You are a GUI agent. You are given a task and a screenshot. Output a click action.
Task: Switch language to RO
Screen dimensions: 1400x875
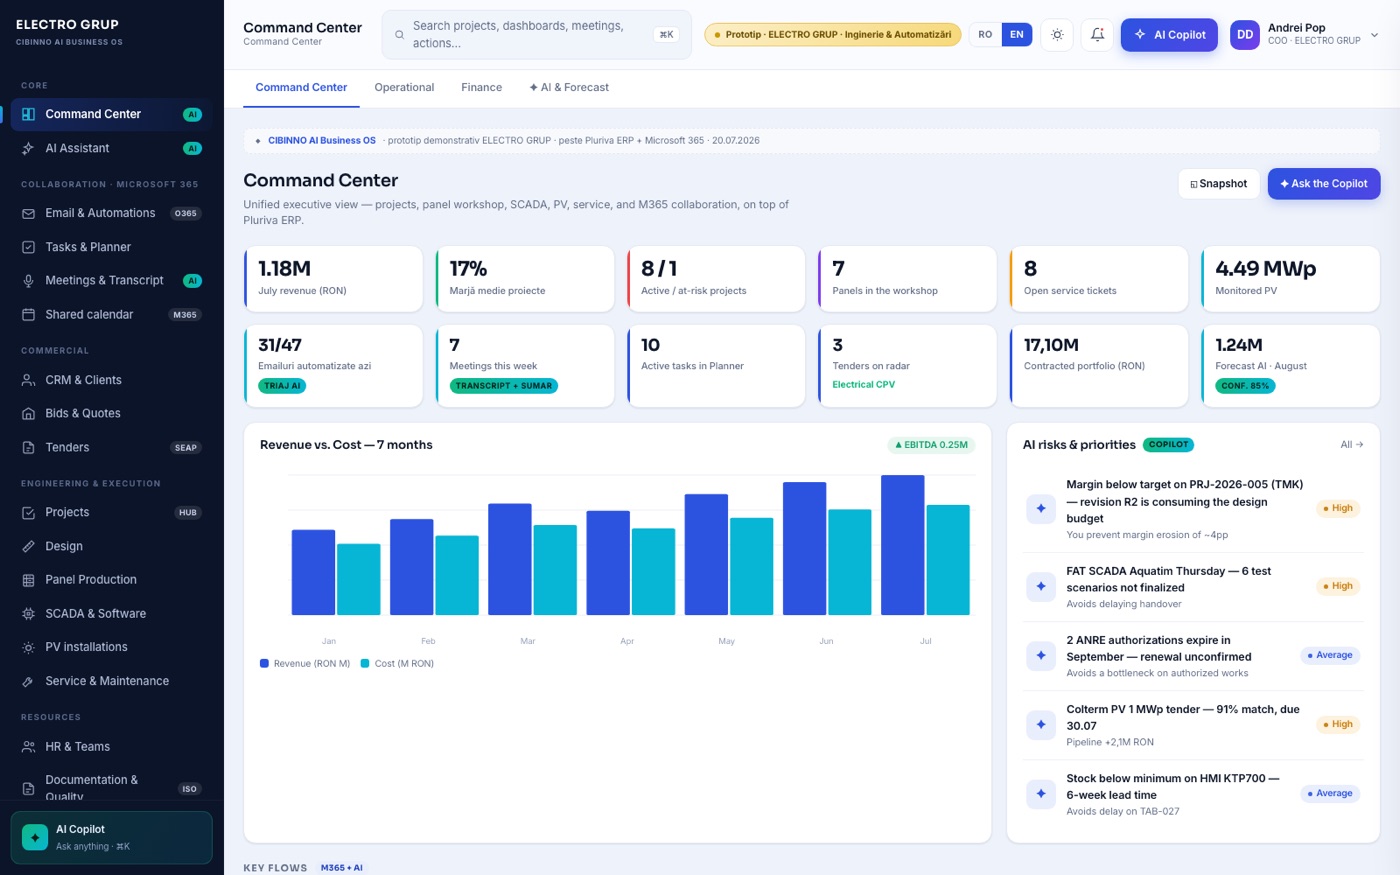[x=985, y=35]
